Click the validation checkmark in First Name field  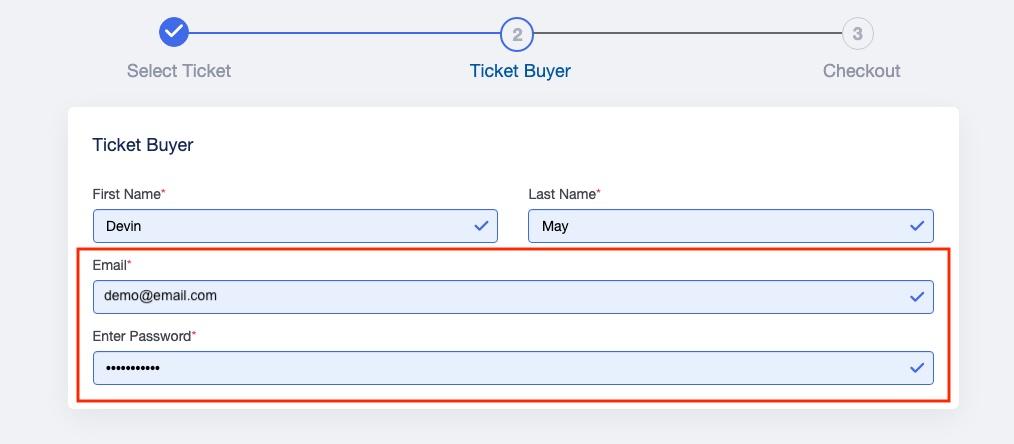(481, 226)
